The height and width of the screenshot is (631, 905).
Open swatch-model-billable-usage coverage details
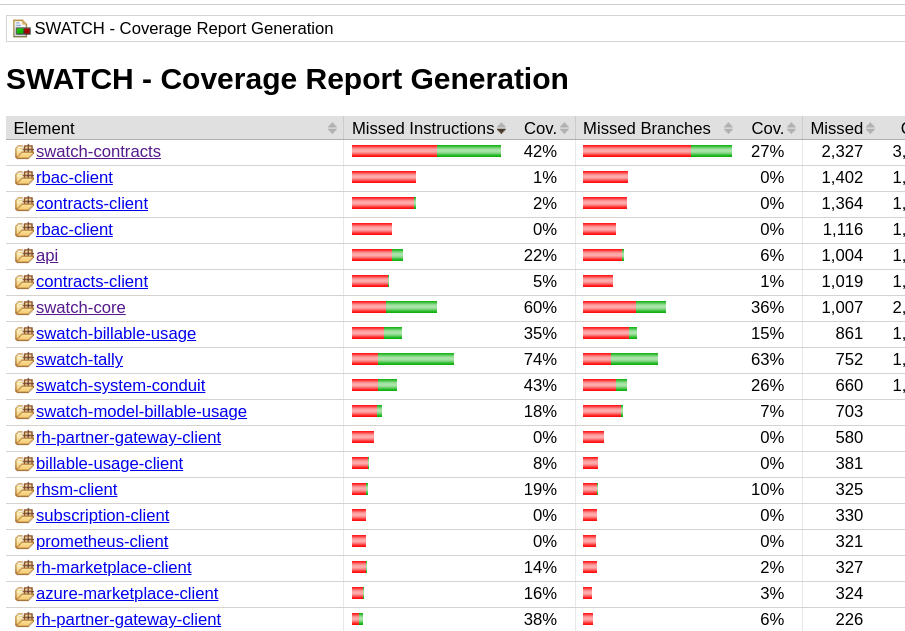(141, 412)
